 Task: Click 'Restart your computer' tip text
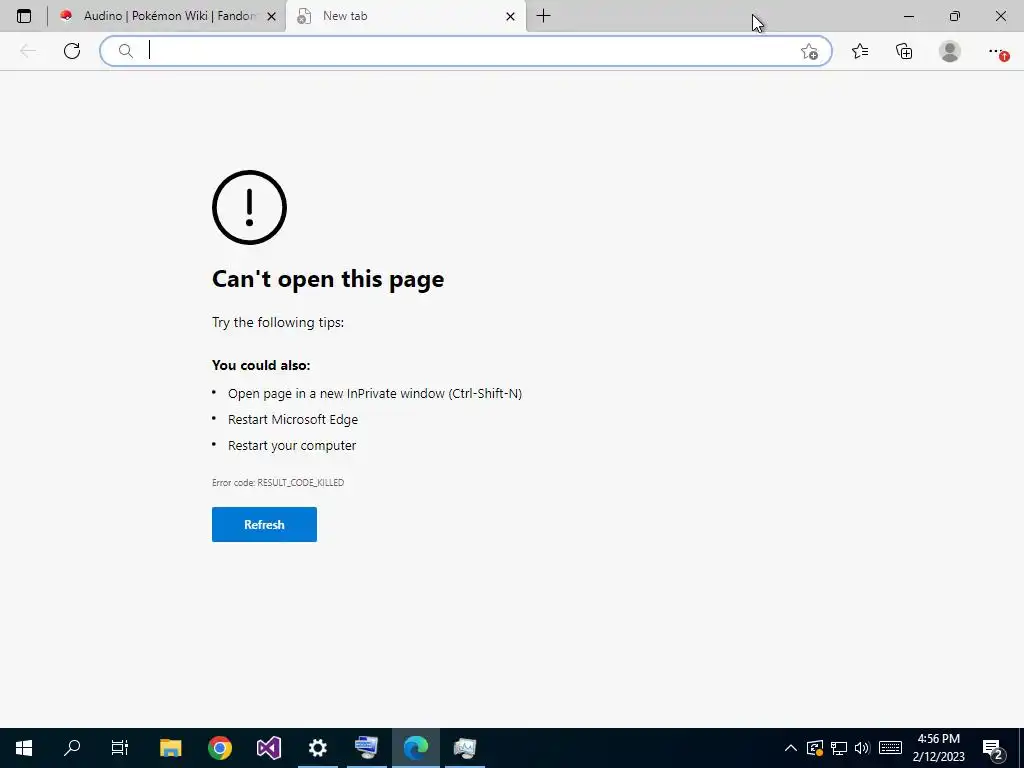click(292, 445)
